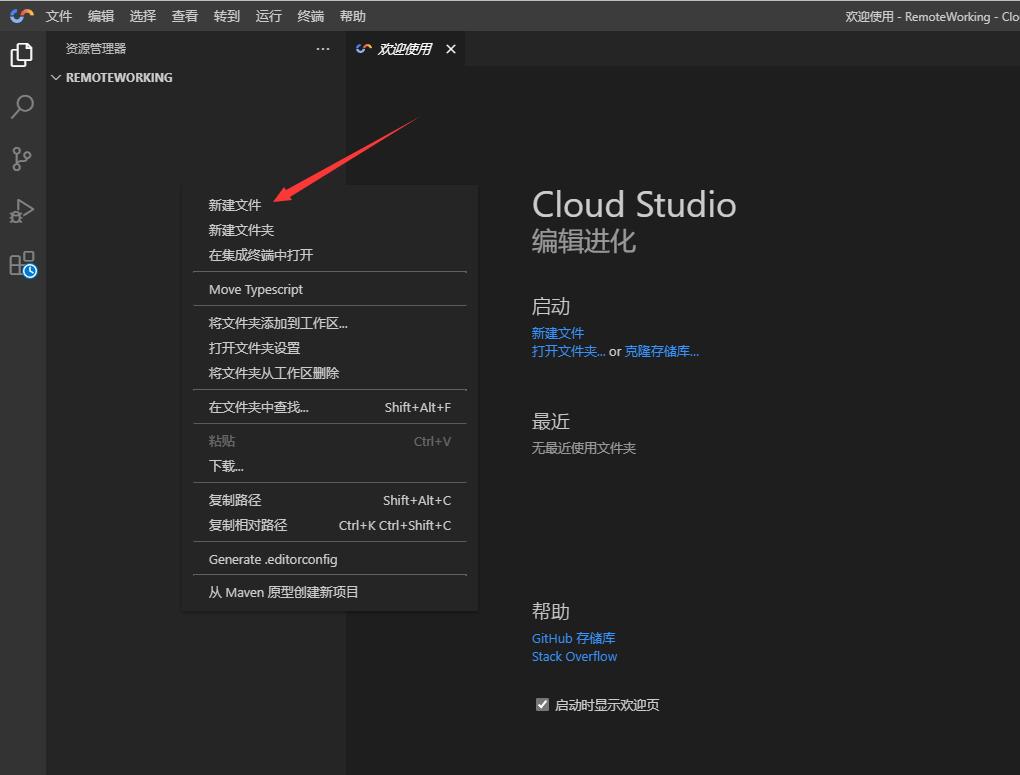Open the Explorer more actions ellipsis

click(x=322, y=48)
